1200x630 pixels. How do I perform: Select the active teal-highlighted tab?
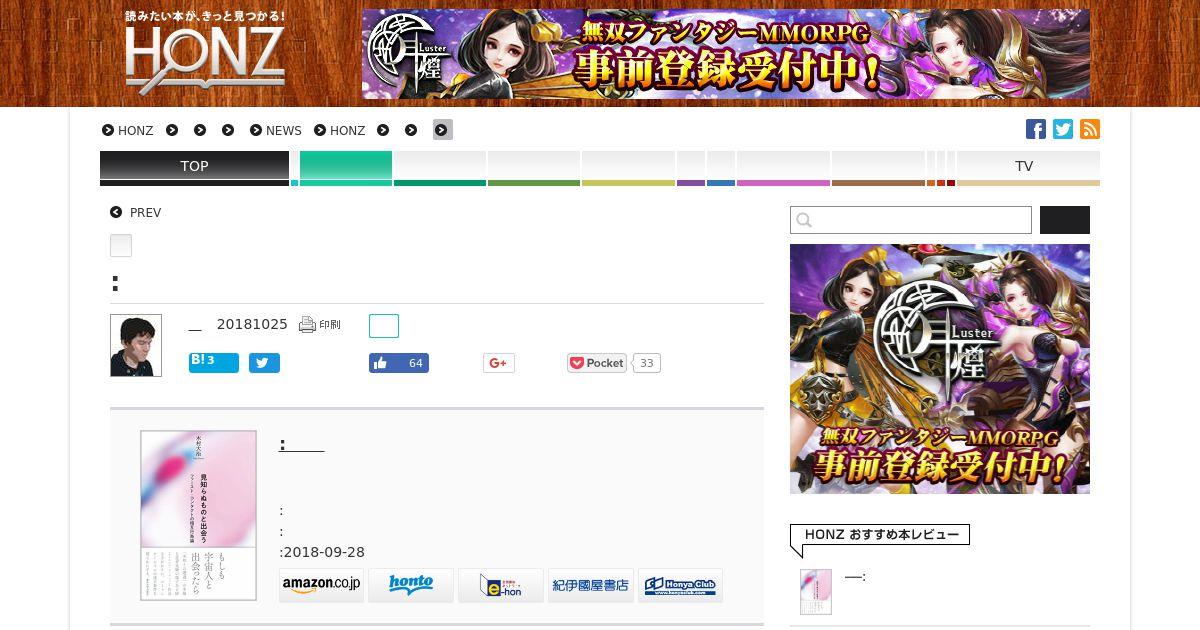(x=346, y=168)
